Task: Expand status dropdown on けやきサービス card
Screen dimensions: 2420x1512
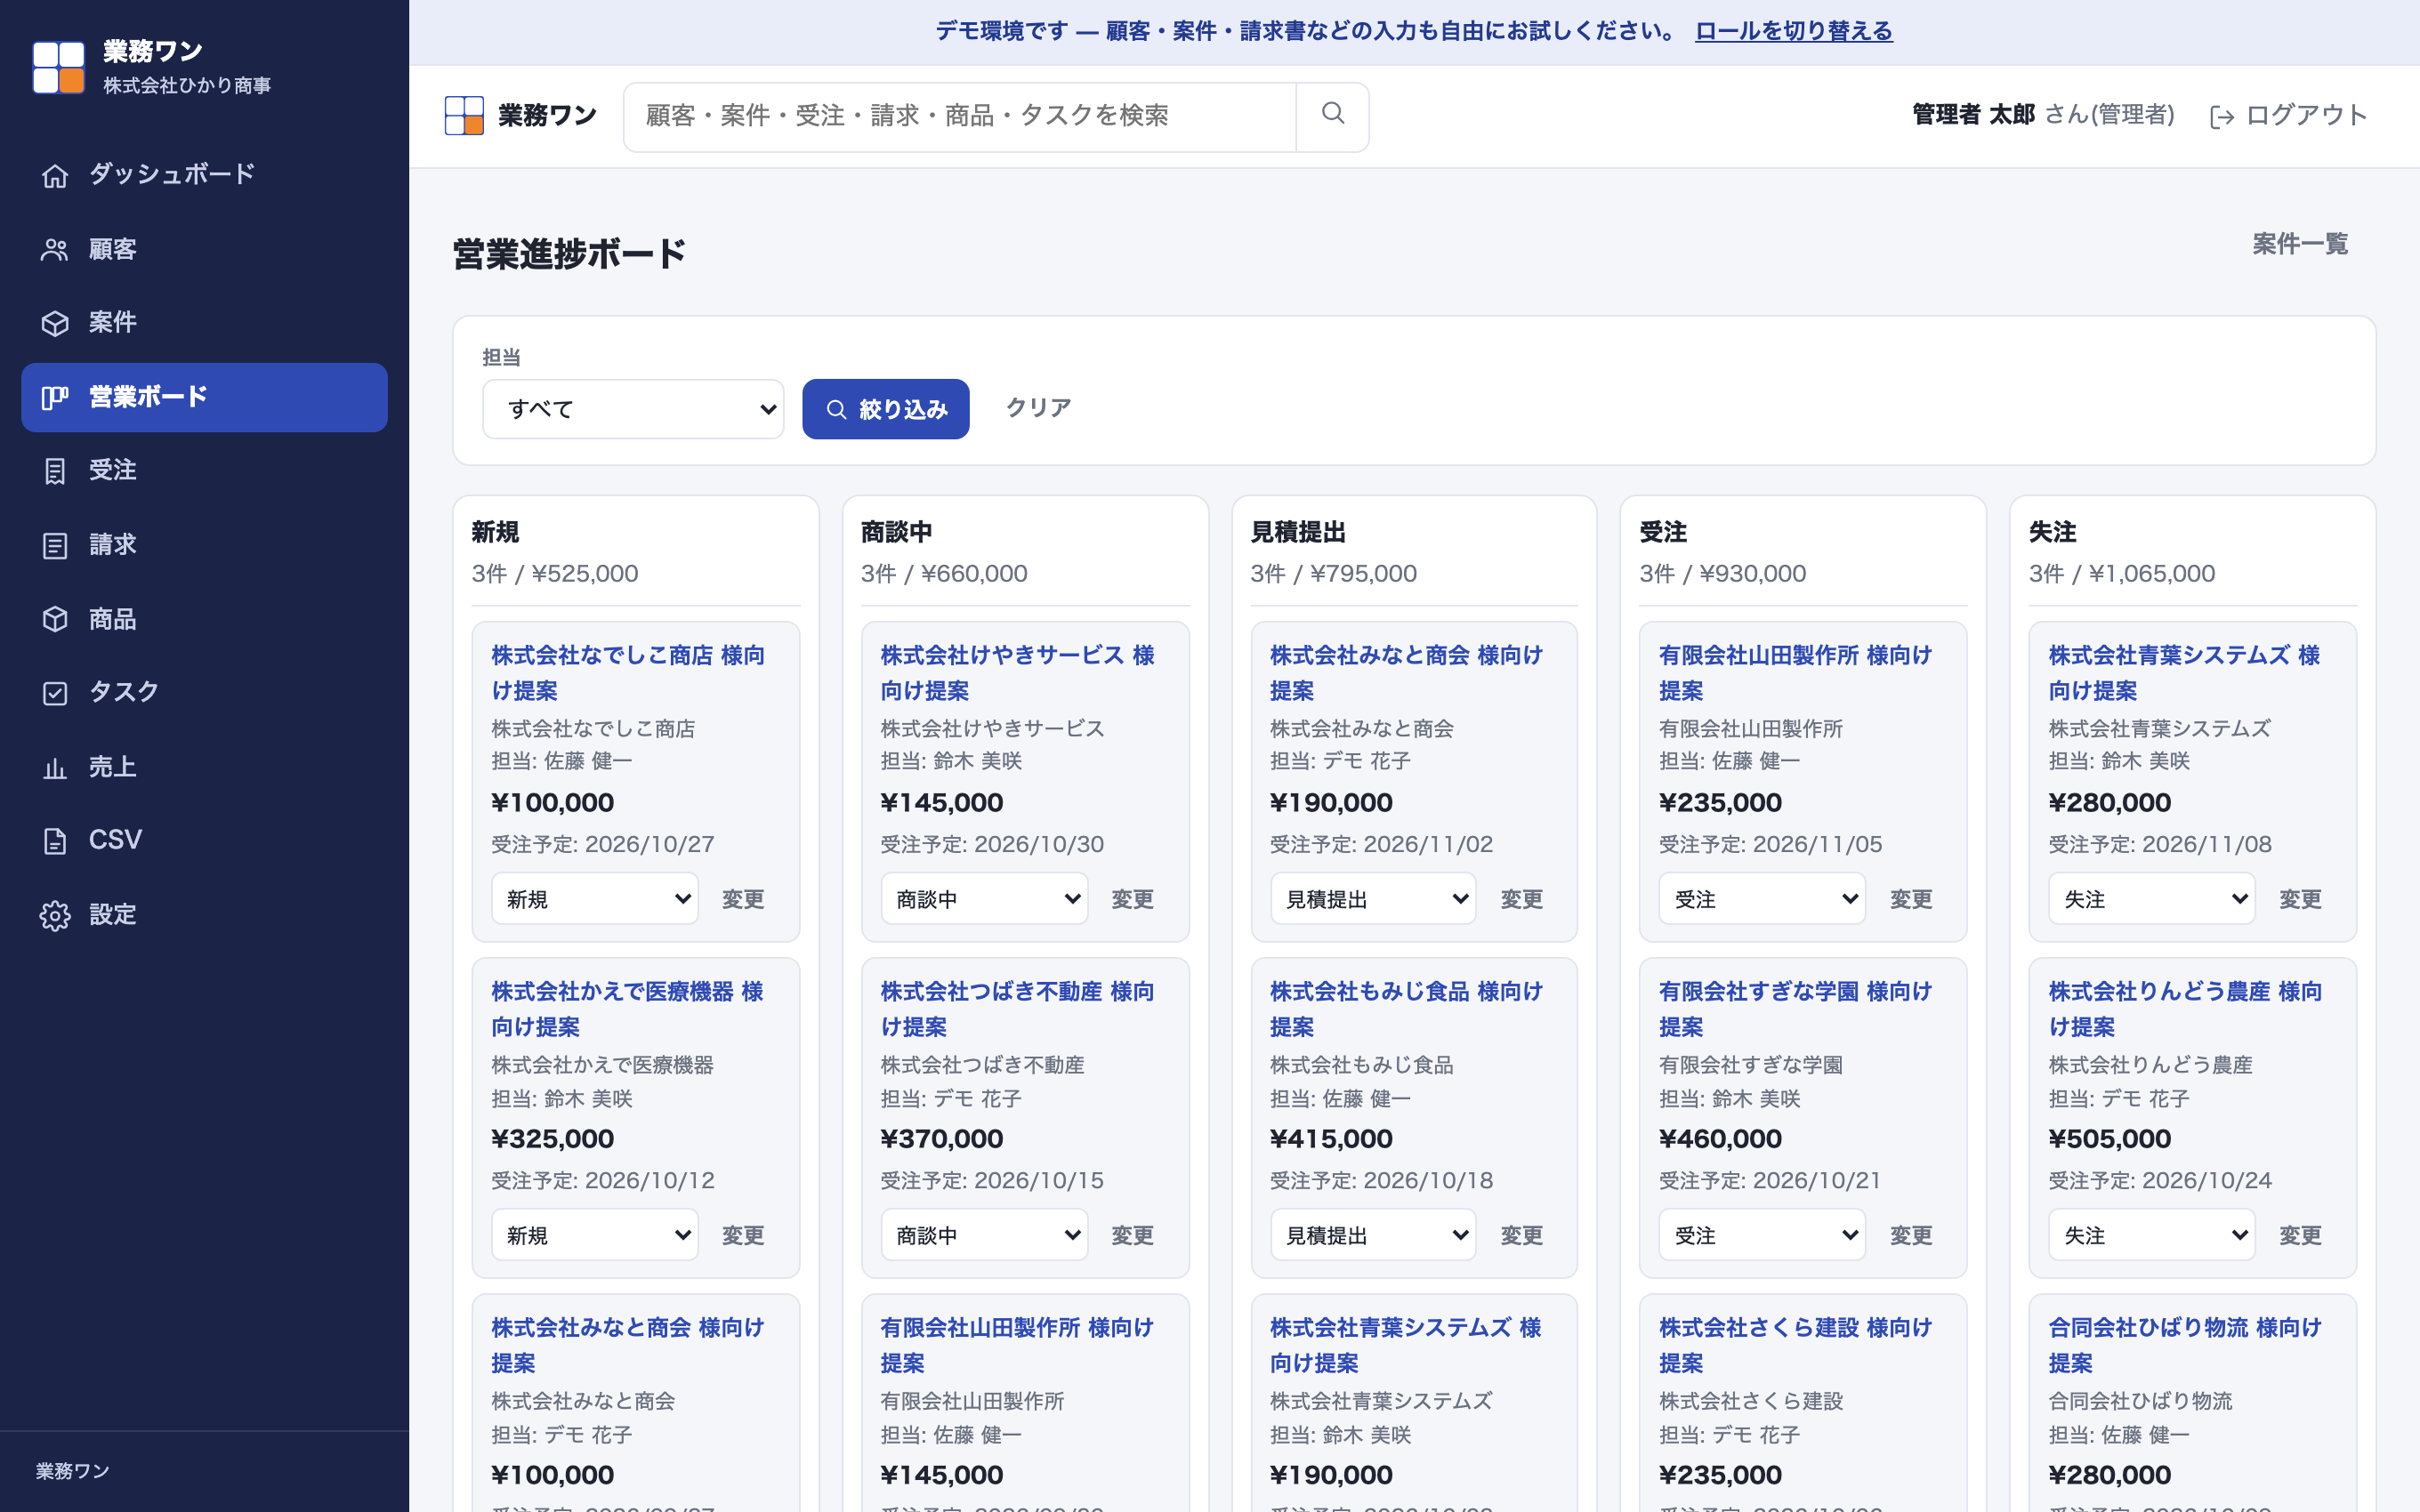Action: tap(984, 899)
